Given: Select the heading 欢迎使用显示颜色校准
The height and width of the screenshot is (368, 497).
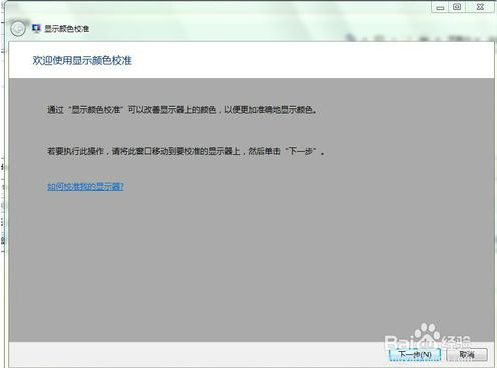Looking at the screenshot, I should pos(82,60).
